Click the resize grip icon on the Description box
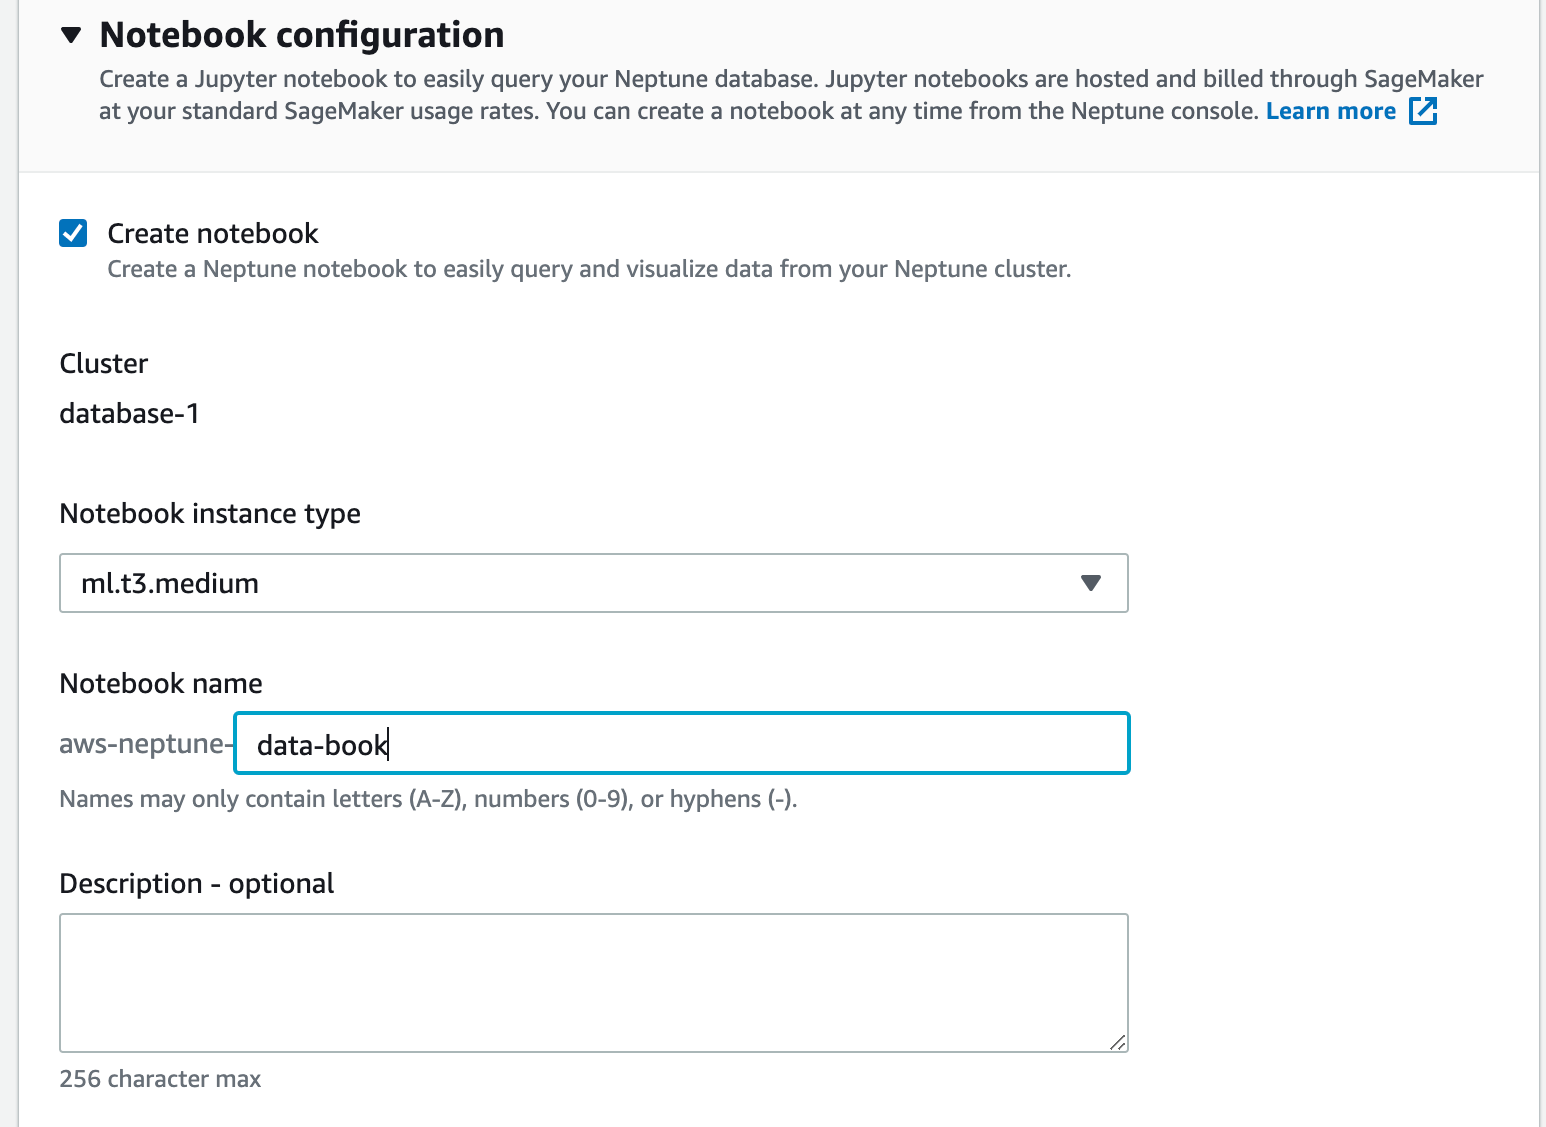The image size is (1546, 1127). click(1117, 1043)
